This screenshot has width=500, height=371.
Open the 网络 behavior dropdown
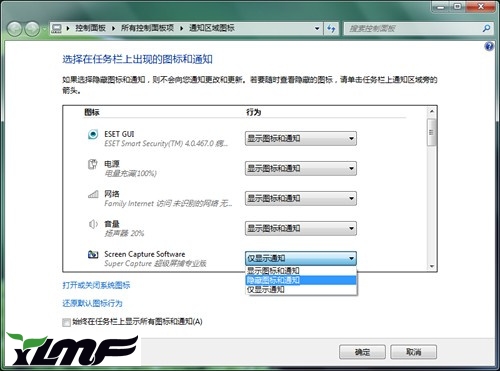pyautogui.click(x=301, y=198)
